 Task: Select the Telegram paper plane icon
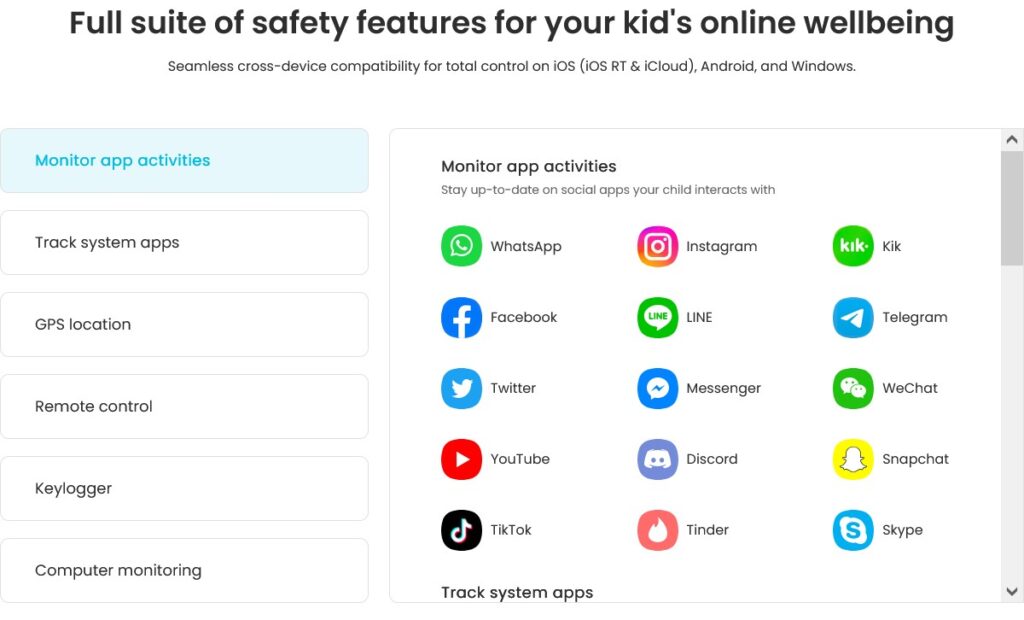[x=853, y=318]
